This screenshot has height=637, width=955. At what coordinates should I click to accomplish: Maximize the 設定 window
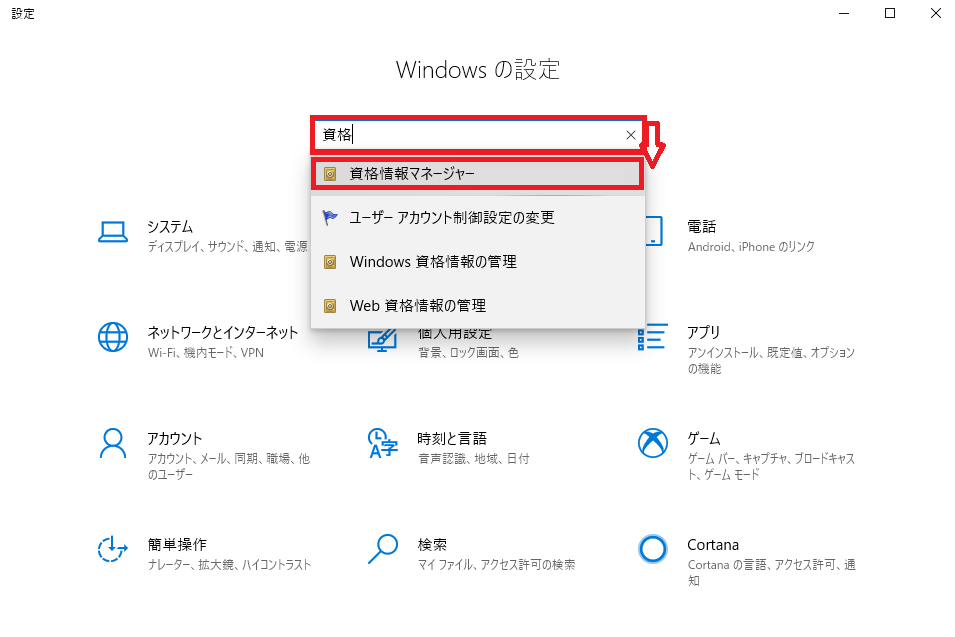click(x=890, y=13)
